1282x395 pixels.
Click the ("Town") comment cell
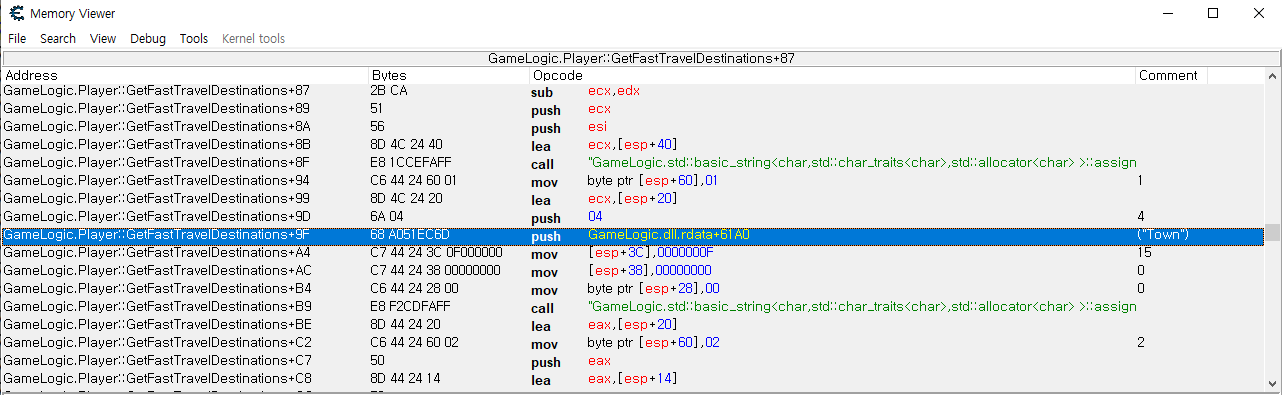click(x=1163, y=235)
